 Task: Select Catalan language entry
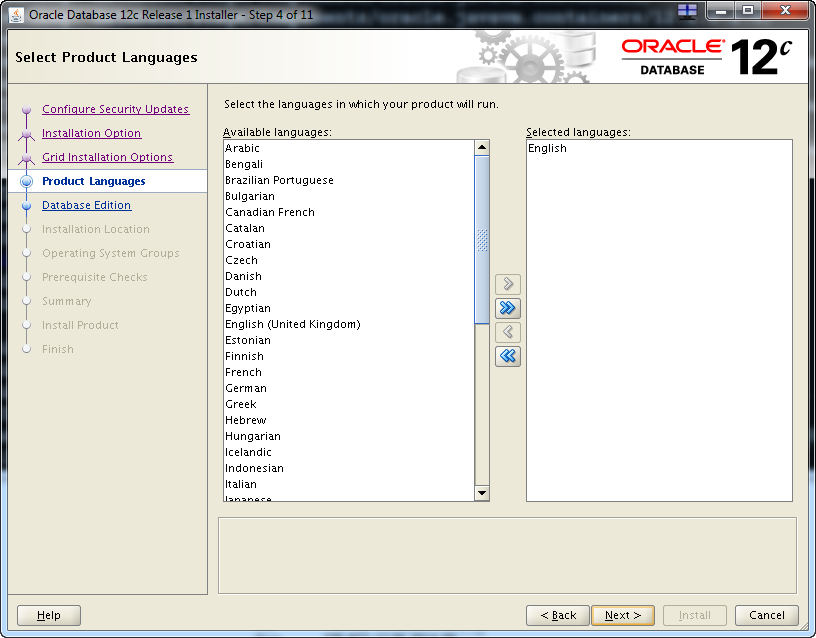tap(349, 228)
